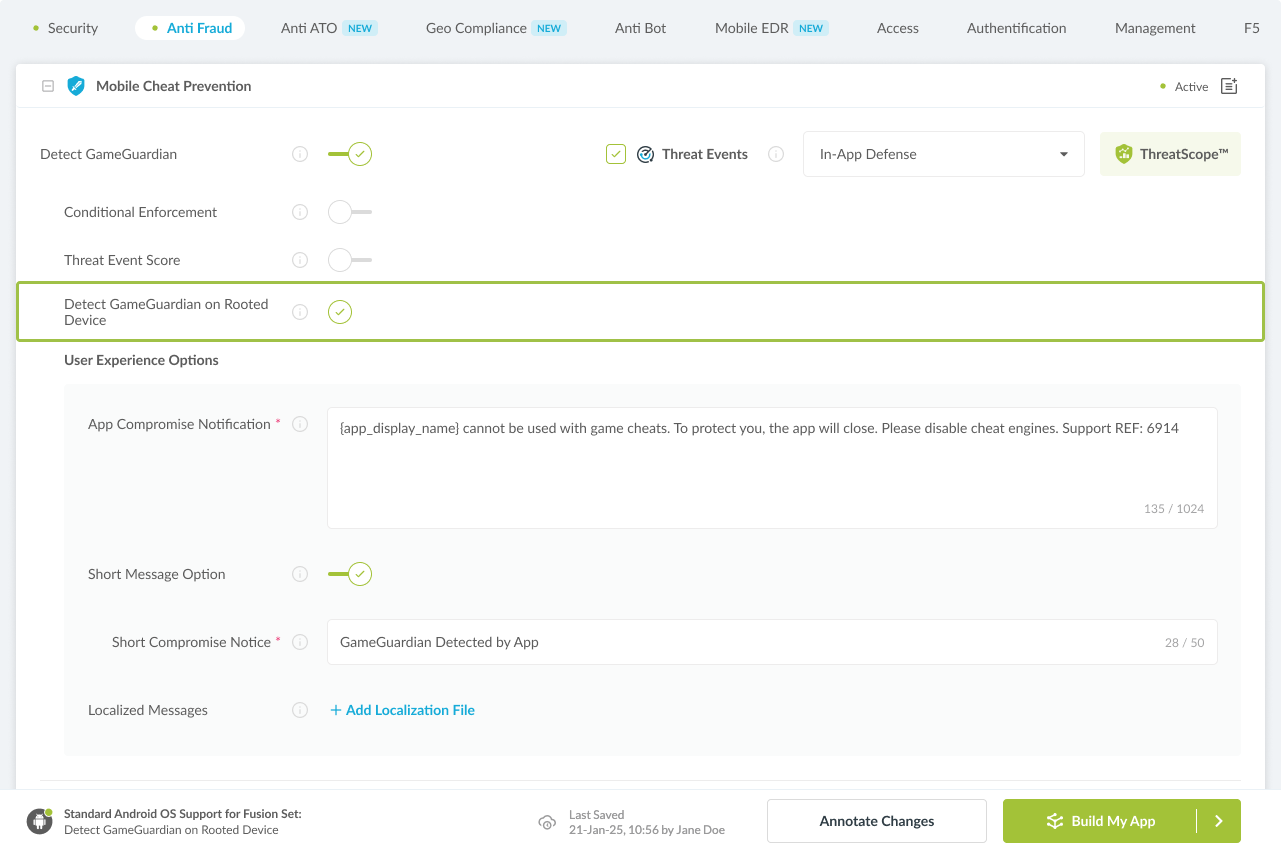Screen dimensions: 1281x853
Task: Click the Mobile Cheat Prevention shield icon
Action: (76, 86)
